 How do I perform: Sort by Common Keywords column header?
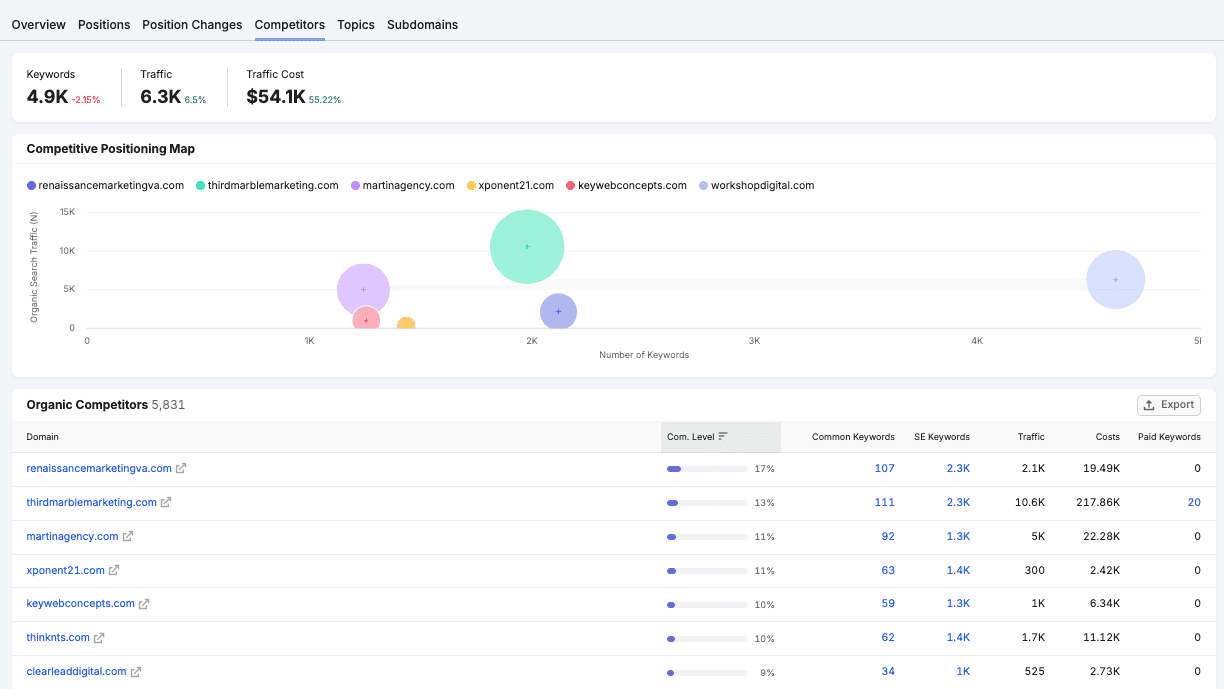pyautogui.click(x=853, y=437)
